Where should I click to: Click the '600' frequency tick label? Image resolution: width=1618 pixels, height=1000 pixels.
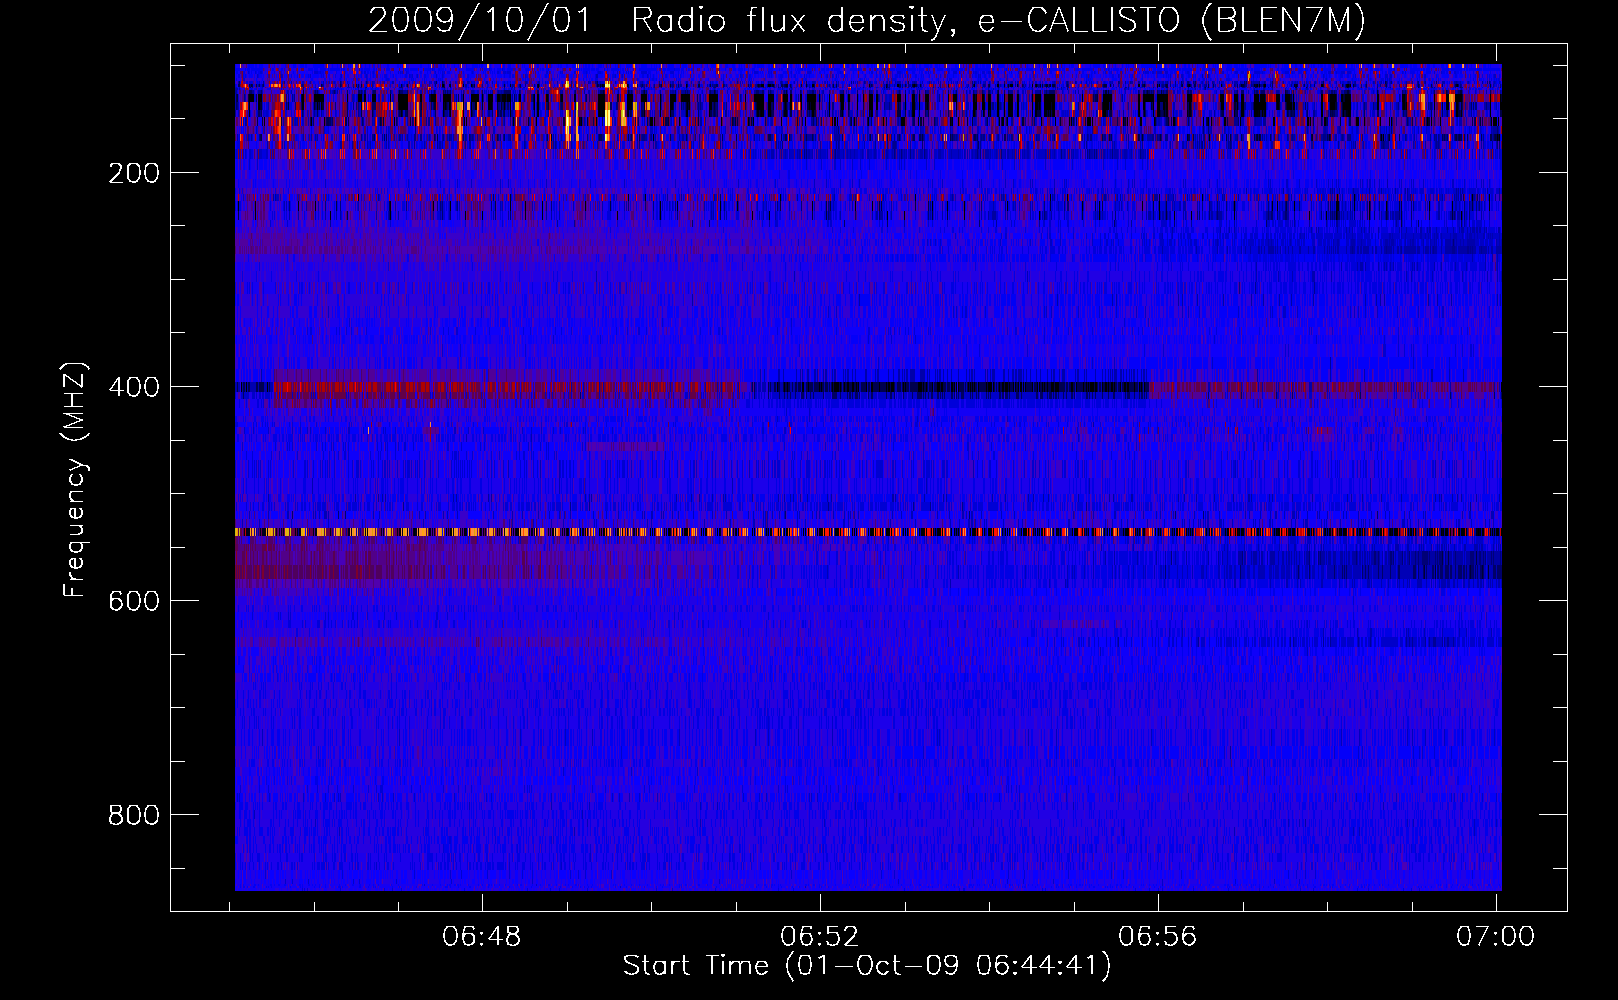[133, 601]
